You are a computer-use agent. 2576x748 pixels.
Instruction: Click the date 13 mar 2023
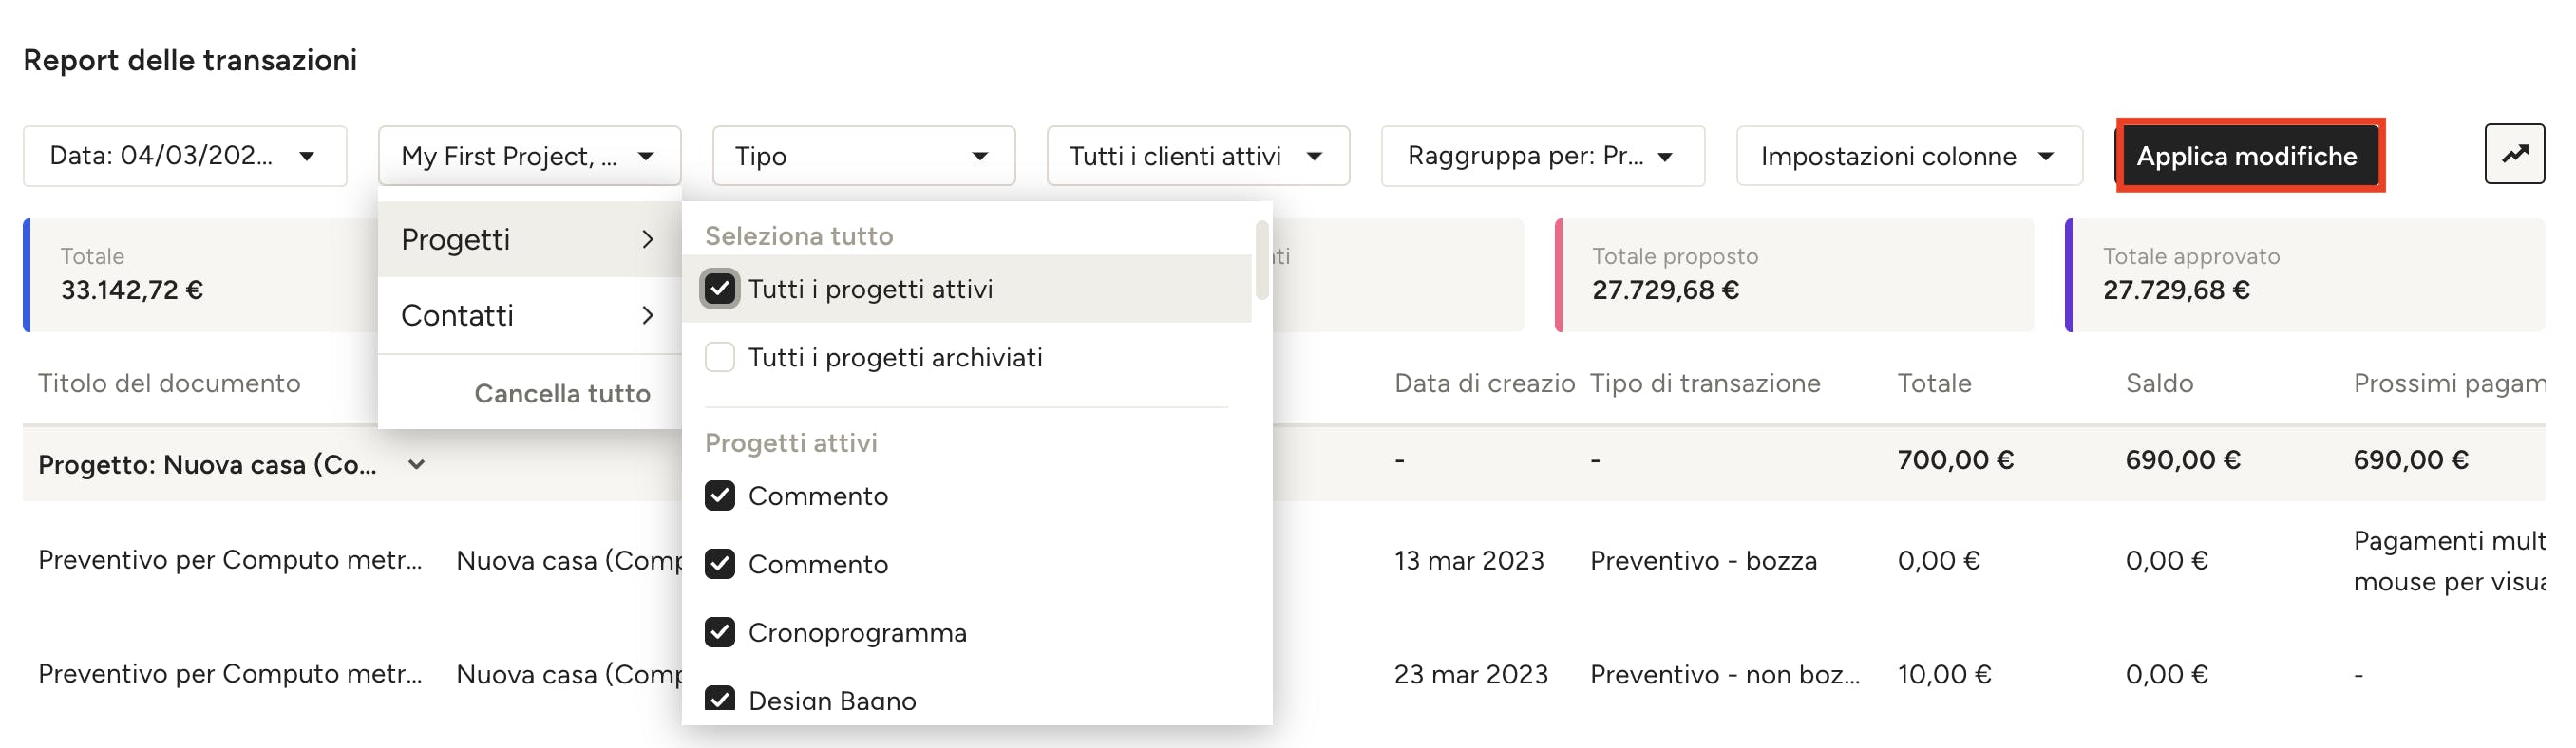coord(1469,560)
